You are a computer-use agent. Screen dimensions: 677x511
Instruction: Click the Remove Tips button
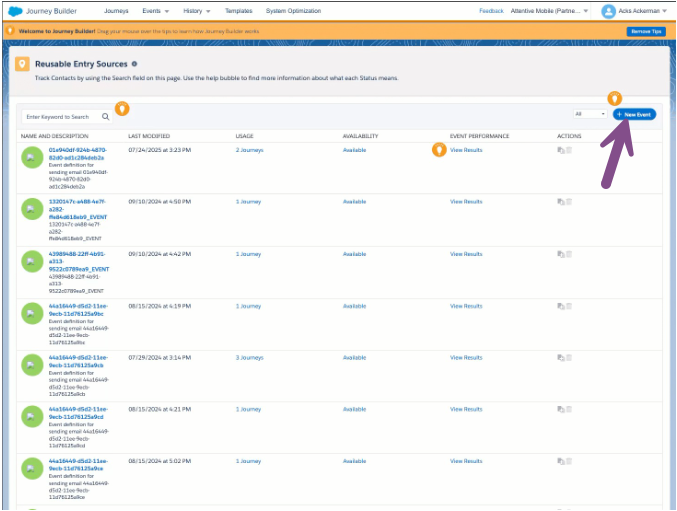645,31
